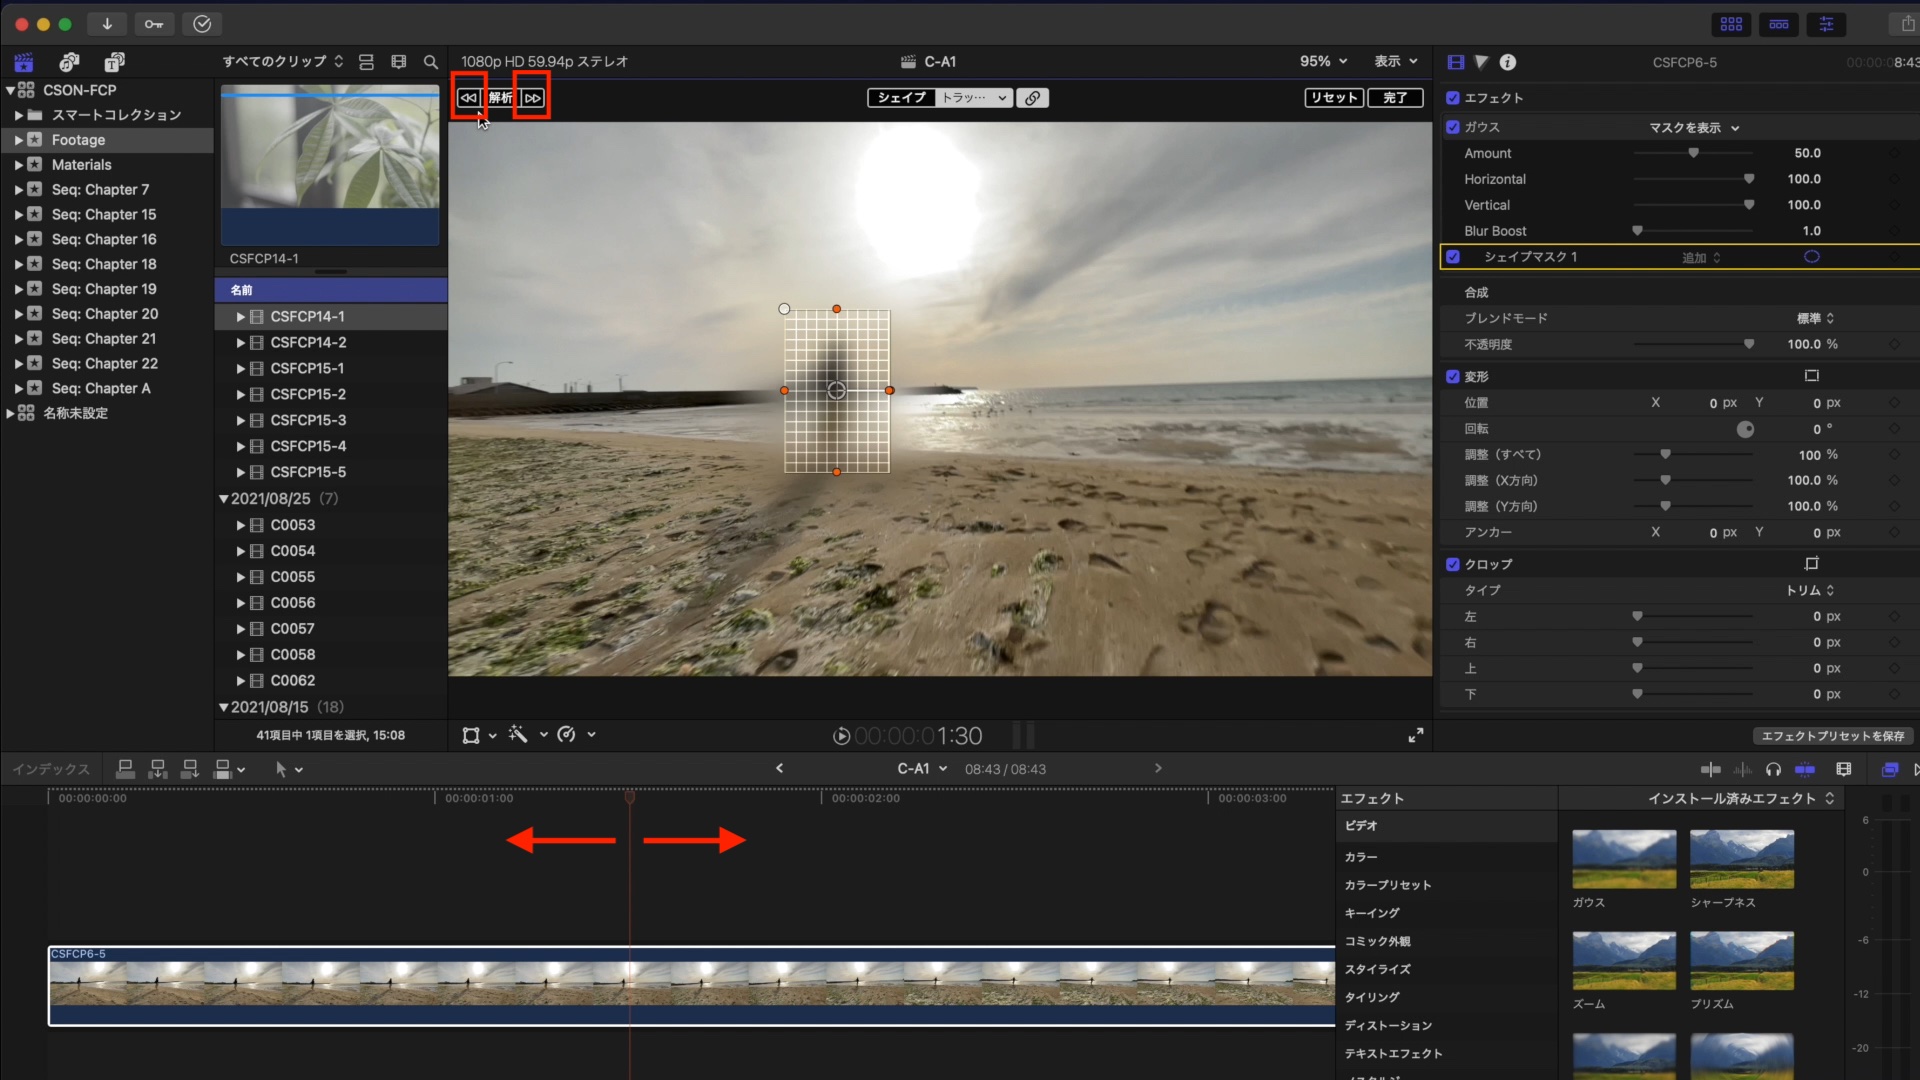Disable the ガウス effect checkbox

1453,127
